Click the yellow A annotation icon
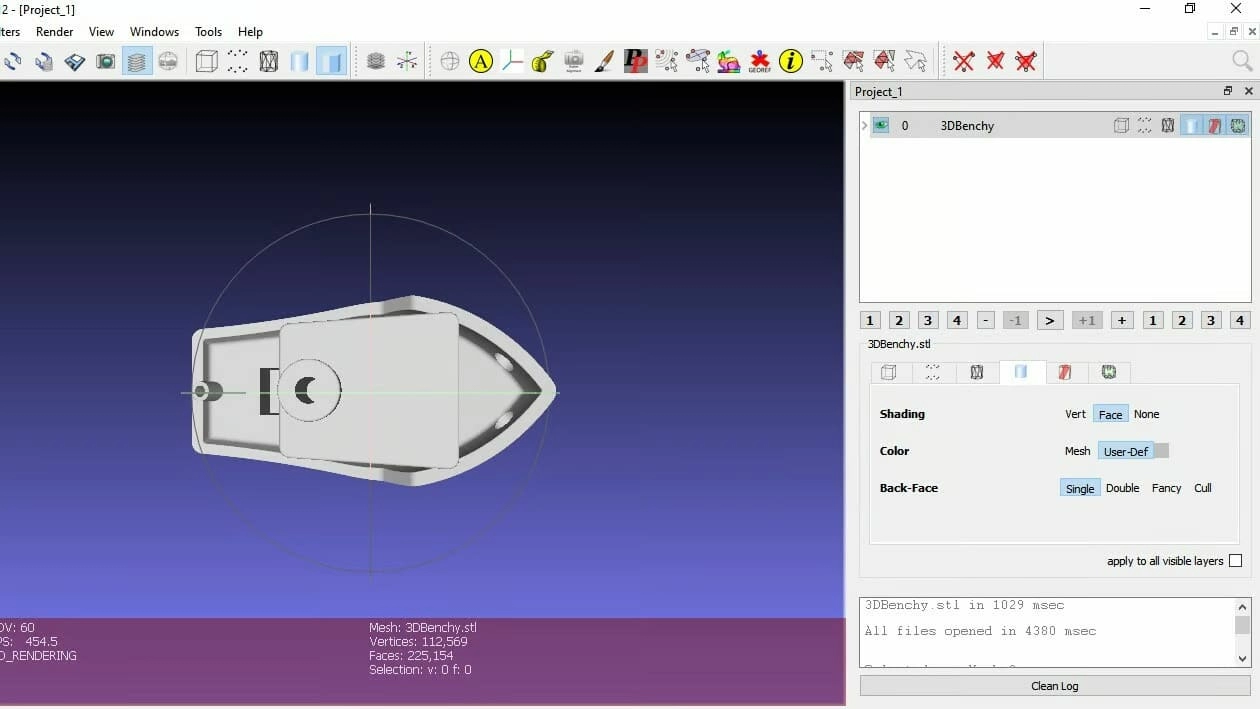Screen dimensions: 1260x709 pos(481,62)
